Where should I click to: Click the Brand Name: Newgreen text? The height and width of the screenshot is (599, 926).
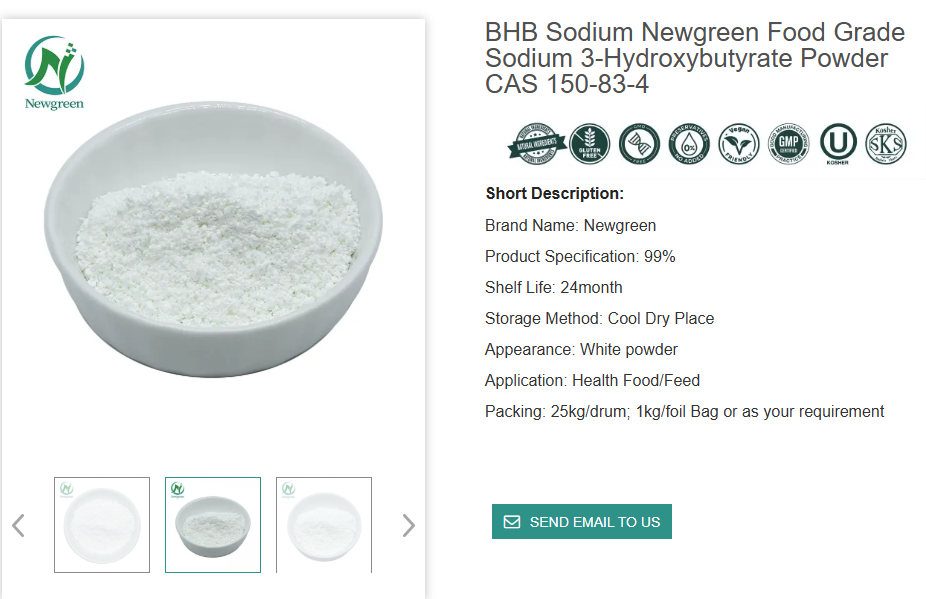coord(570,225)
